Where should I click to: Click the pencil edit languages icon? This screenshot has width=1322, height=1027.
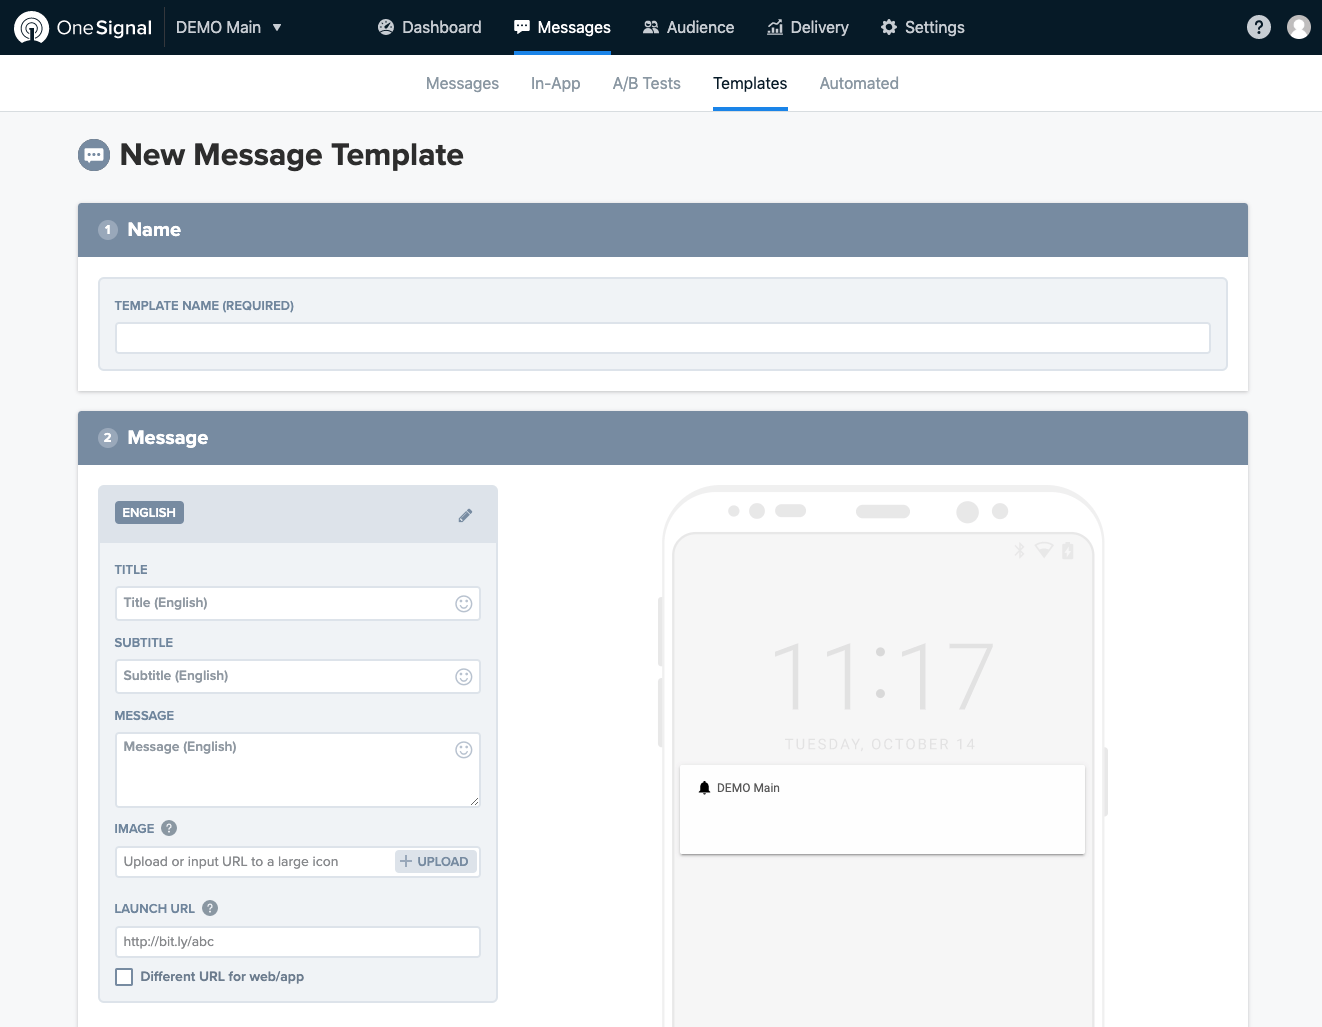click(x=465, y=515)
